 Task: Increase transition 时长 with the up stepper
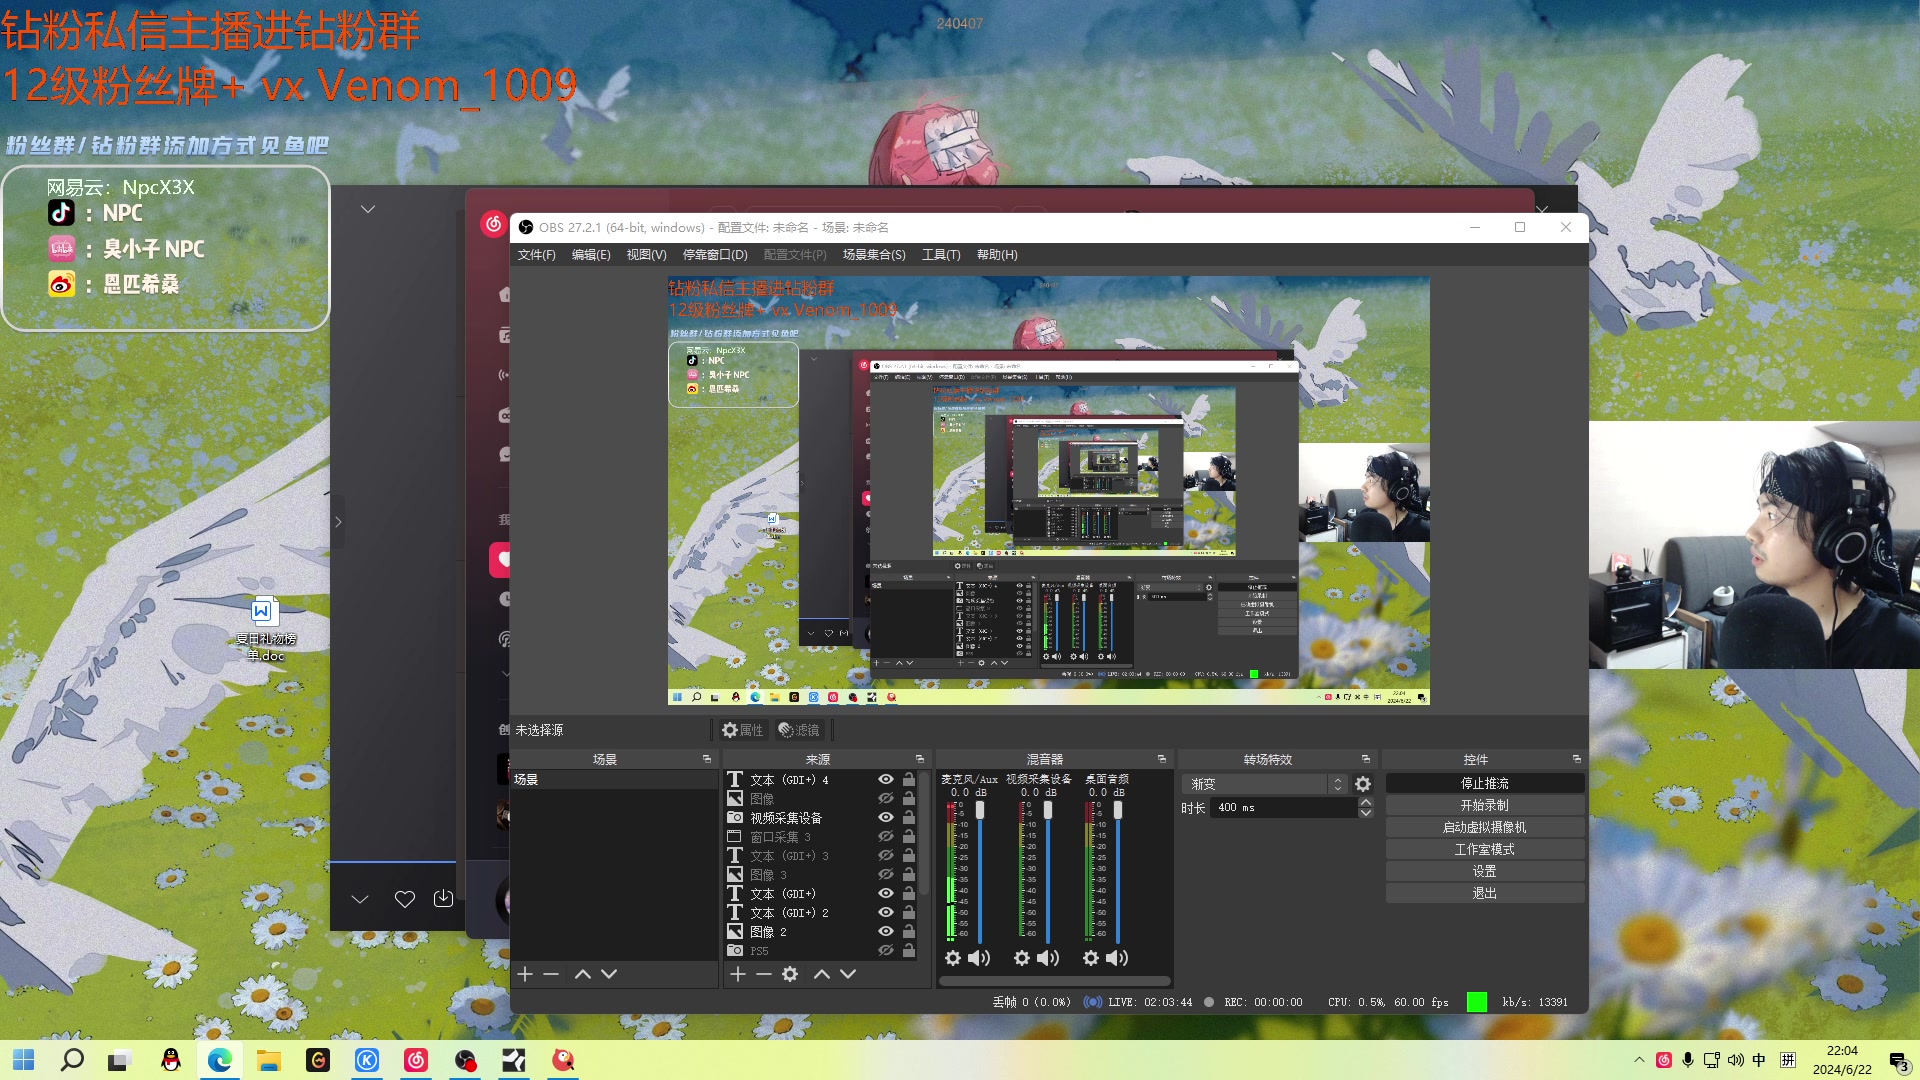click(1366, 802)
